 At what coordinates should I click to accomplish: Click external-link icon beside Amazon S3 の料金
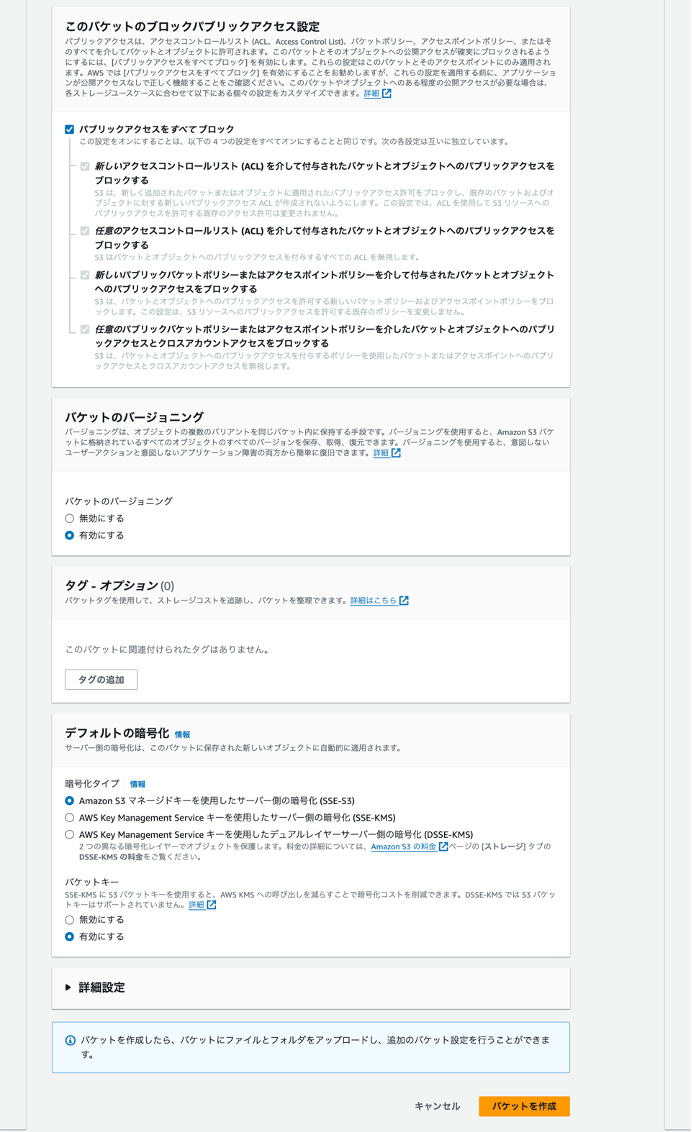point(444,847)
